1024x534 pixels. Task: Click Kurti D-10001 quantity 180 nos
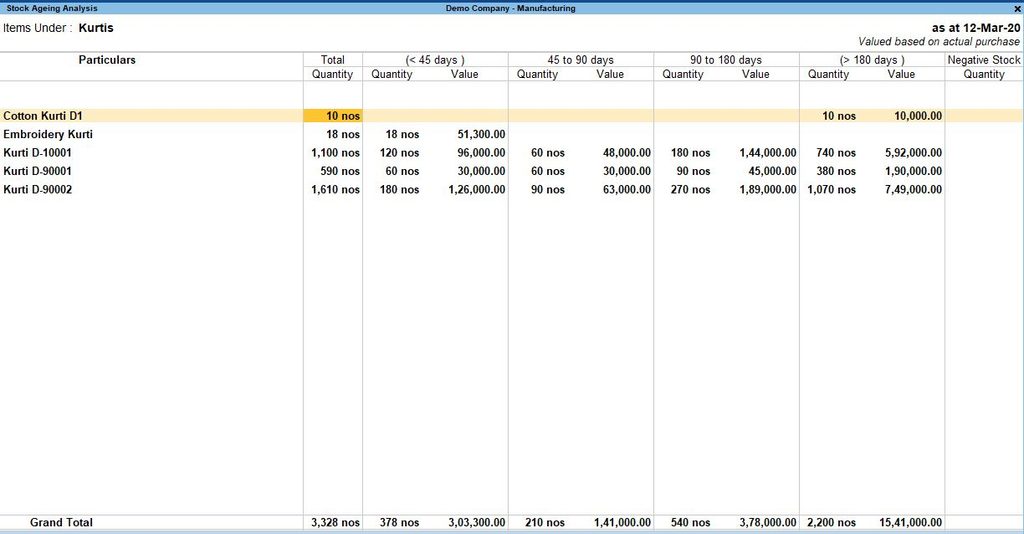coord(690,153)
